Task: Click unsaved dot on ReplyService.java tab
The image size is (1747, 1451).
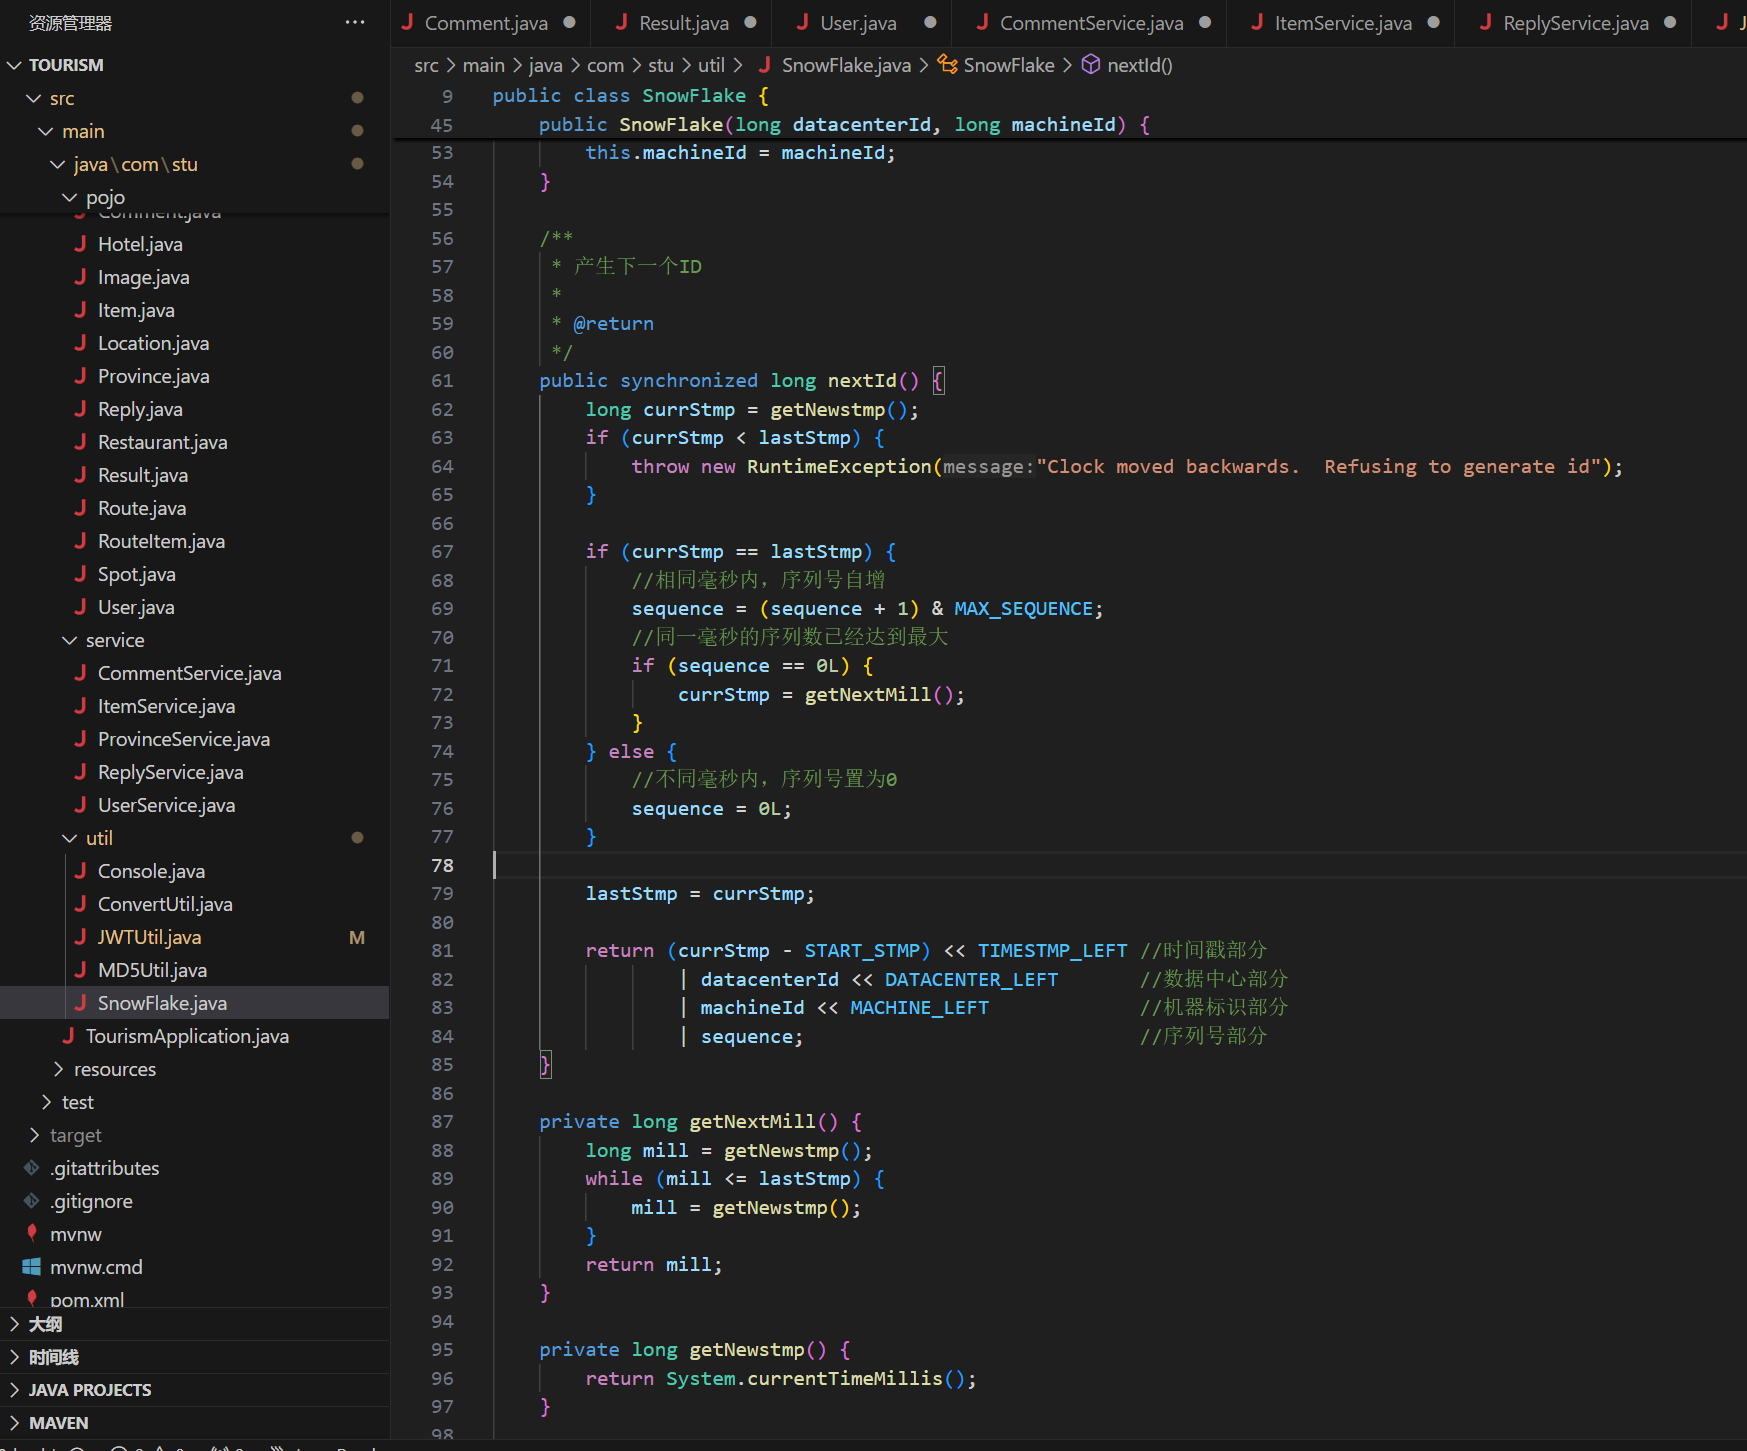Action: click(x=1670, y=22)
